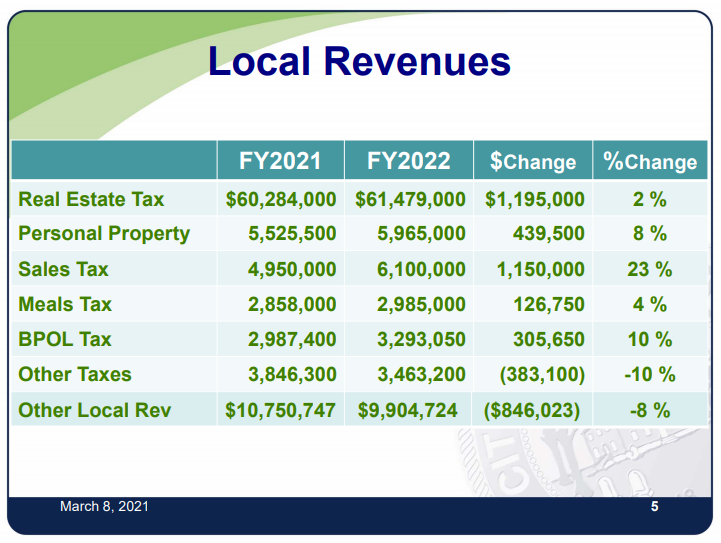This screenshot has height=543, width=721.
Task: Click the 3,293,050 BPOL FY2022 value
Action: click(x=421, y=339)
